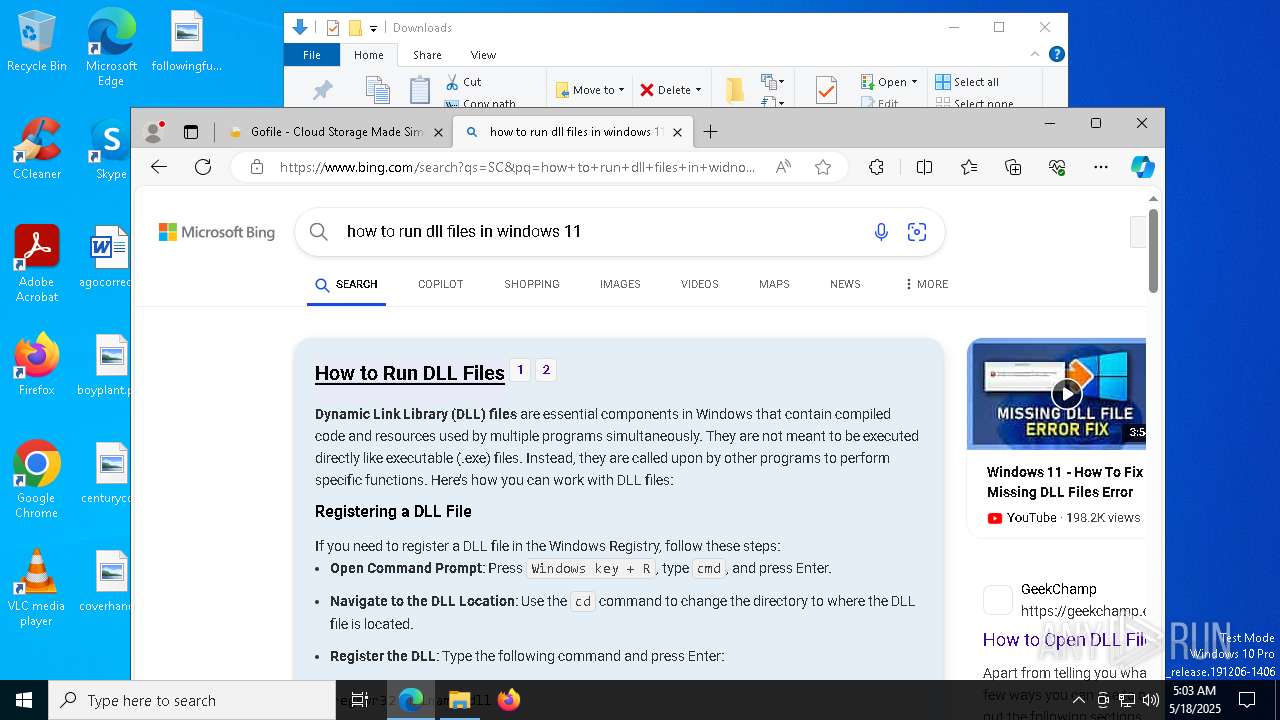Click citation reference 2
Screen dimensions: 1280x720
(x=546, y=370)
